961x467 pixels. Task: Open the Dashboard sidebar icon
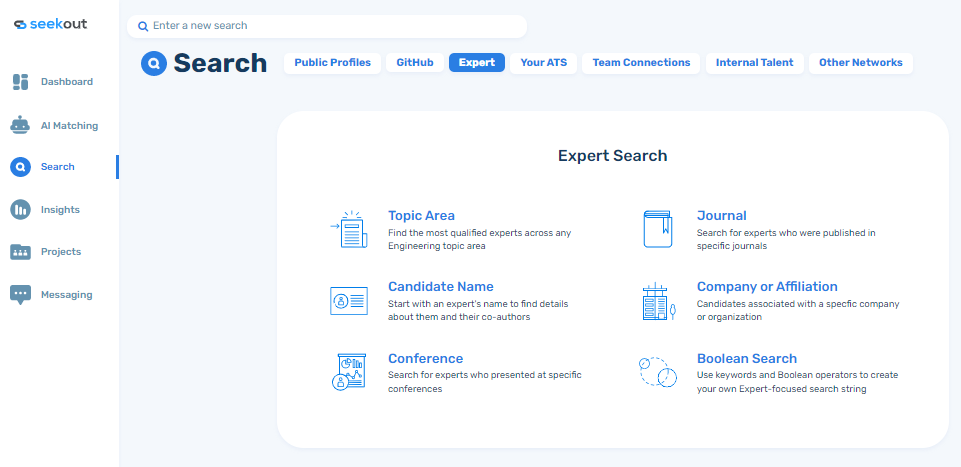(20, 82)
